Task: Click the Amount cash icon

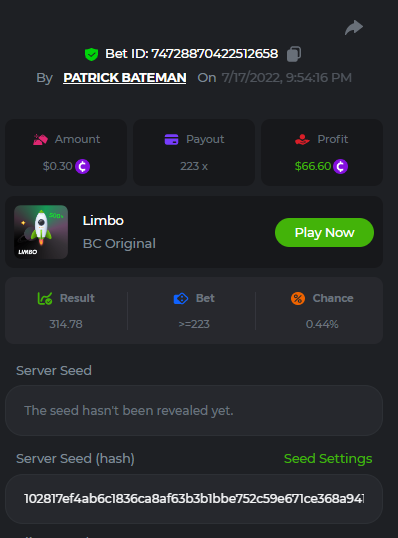Action: pos(40,140)
